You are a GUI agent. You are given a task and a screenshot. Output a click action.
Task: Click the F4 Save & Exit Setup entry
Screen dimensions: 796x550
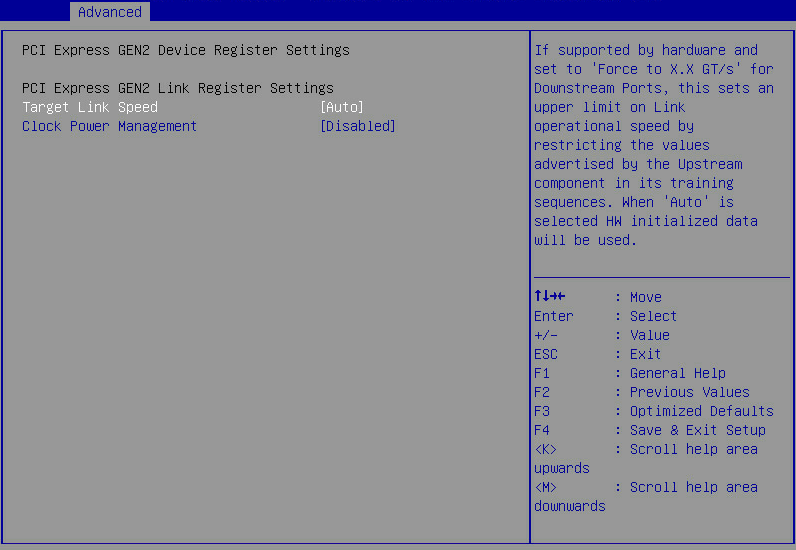pos(650,430)
